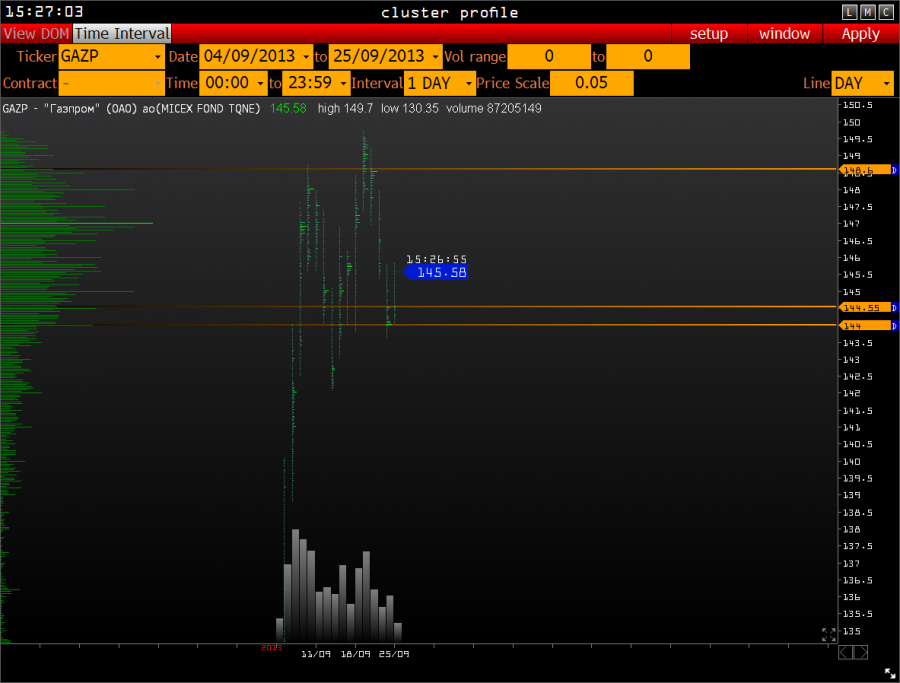The height and width of the screenshot is (683, 900).
Task: Select the 148.6 orange price level marker
Action: tap(865, 171)
